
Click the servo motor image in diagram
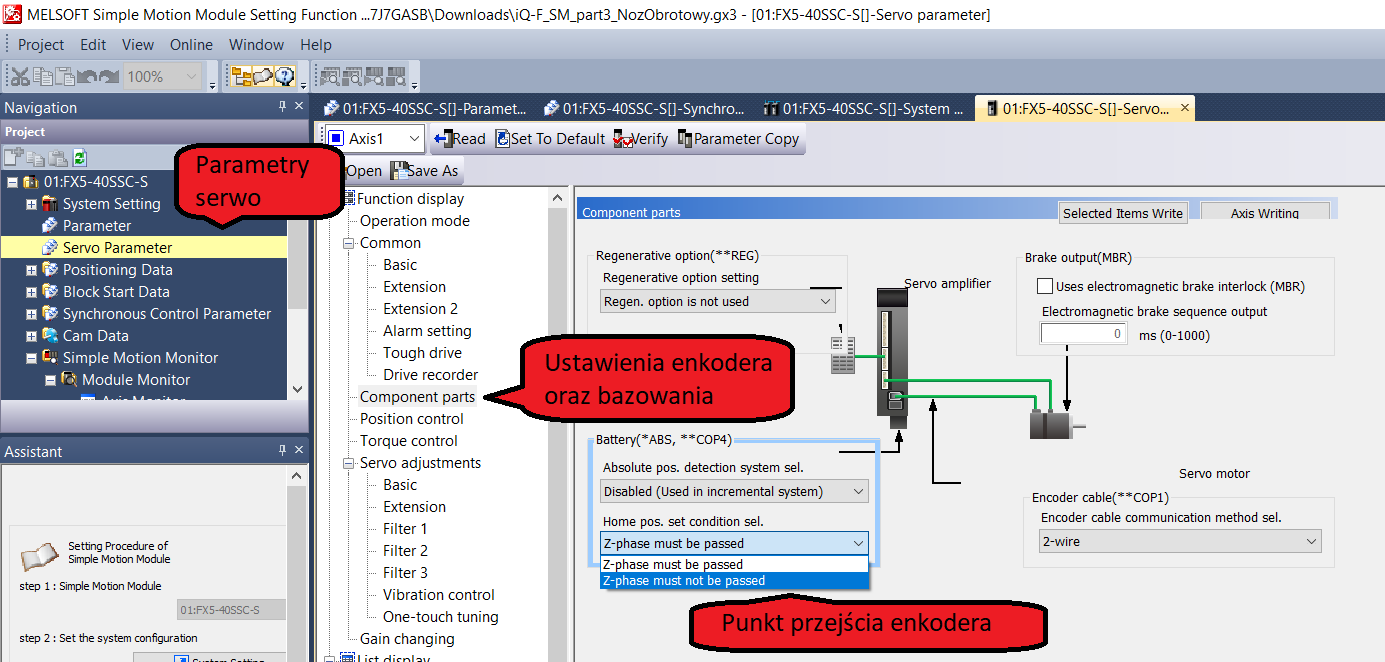click(1056, 424)
